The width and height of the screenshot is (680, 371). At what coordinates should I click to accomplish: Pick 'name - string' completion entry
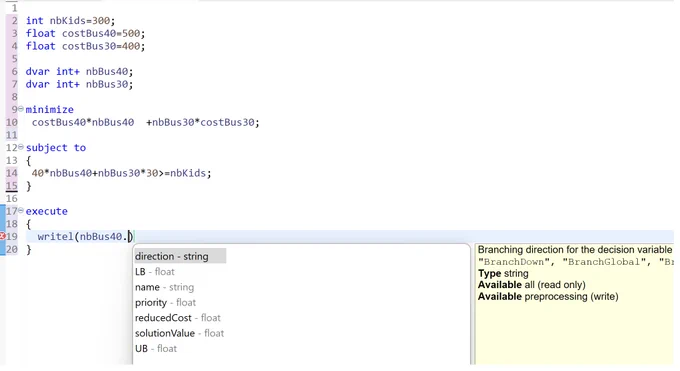coord(164,287)
